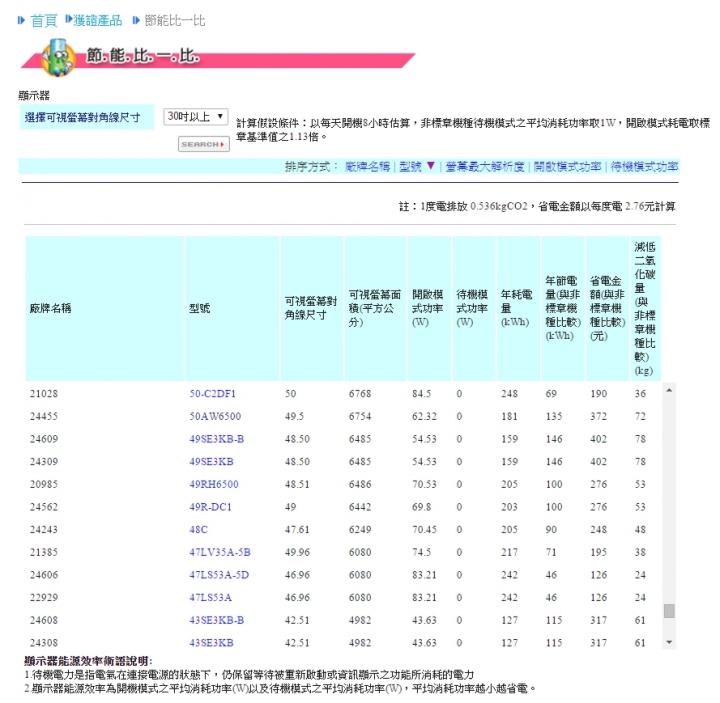This screenshot has width=720, height=703.
Task: Open model 47LS53A-5D link
Action: click(219, 575)
